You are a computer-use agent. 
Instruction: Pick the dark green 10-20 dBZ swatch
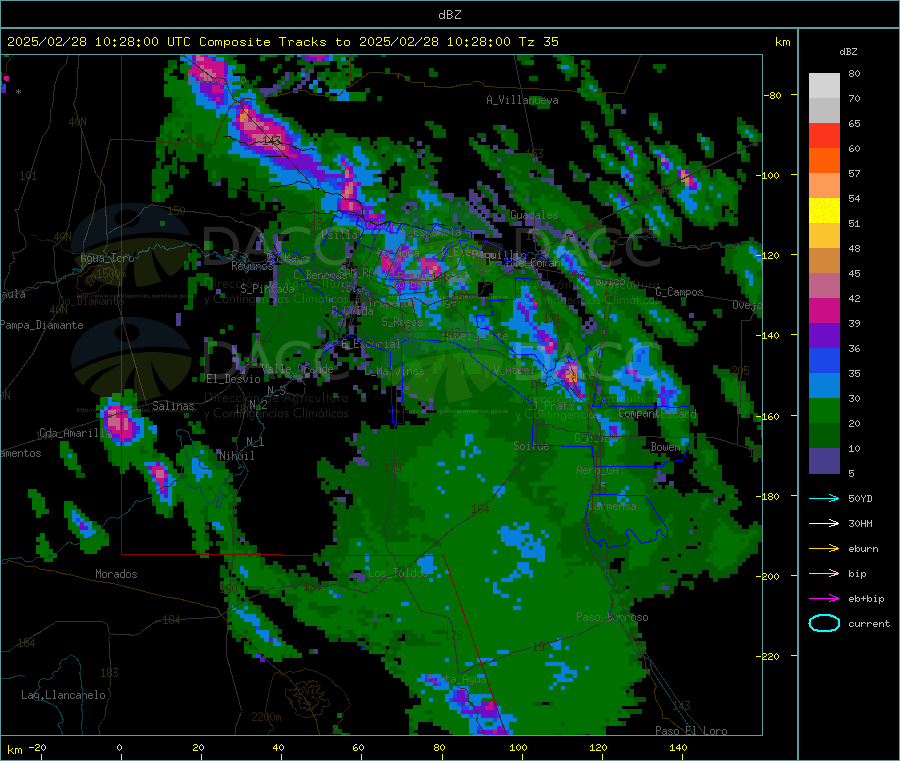pyautogui.click(x=824, y=436)
